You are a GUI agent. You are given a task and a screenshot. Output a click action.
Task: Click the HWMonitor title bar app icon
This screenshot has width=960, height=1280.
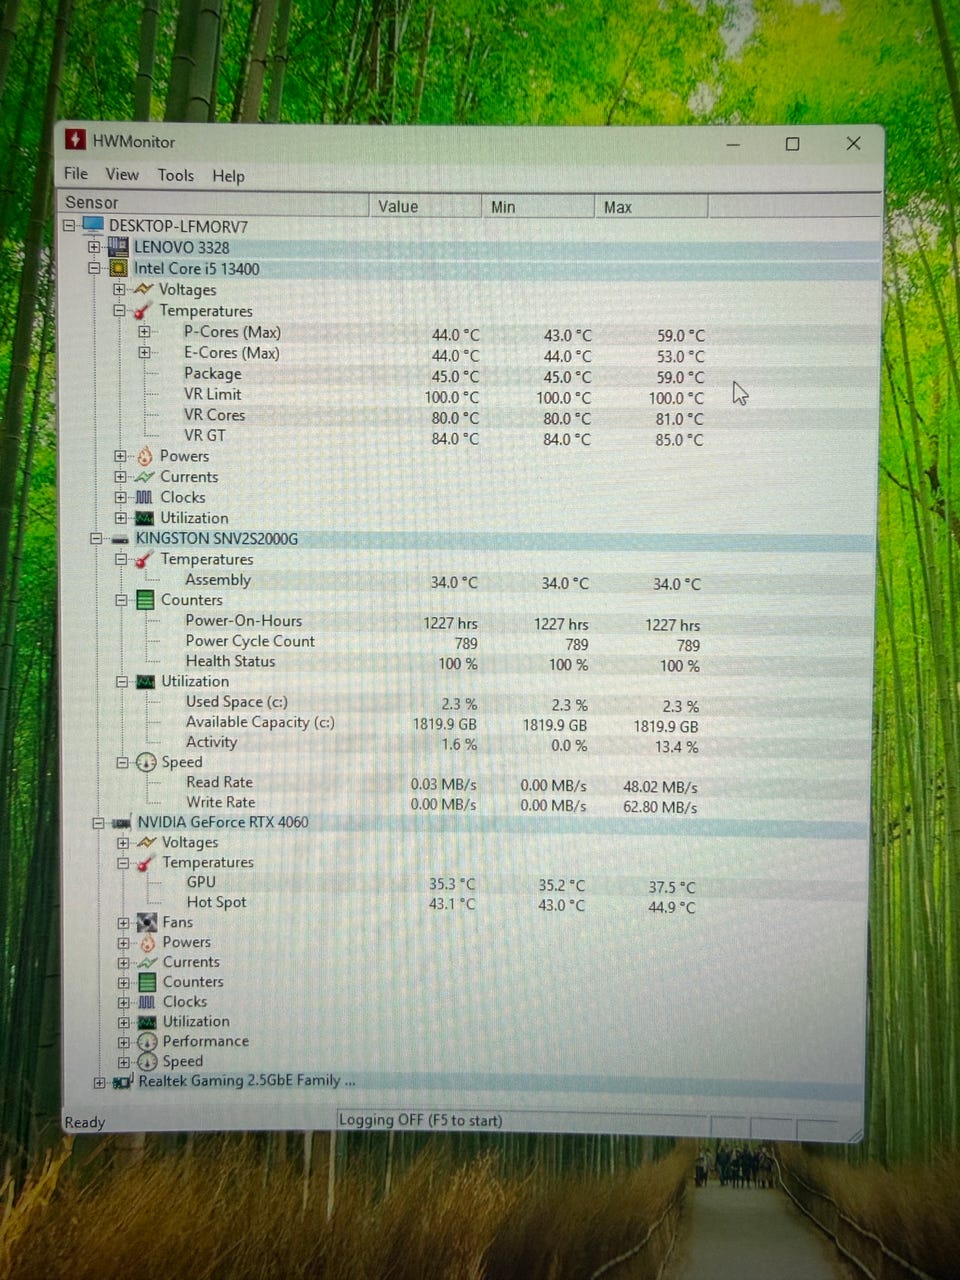point(76,140)
